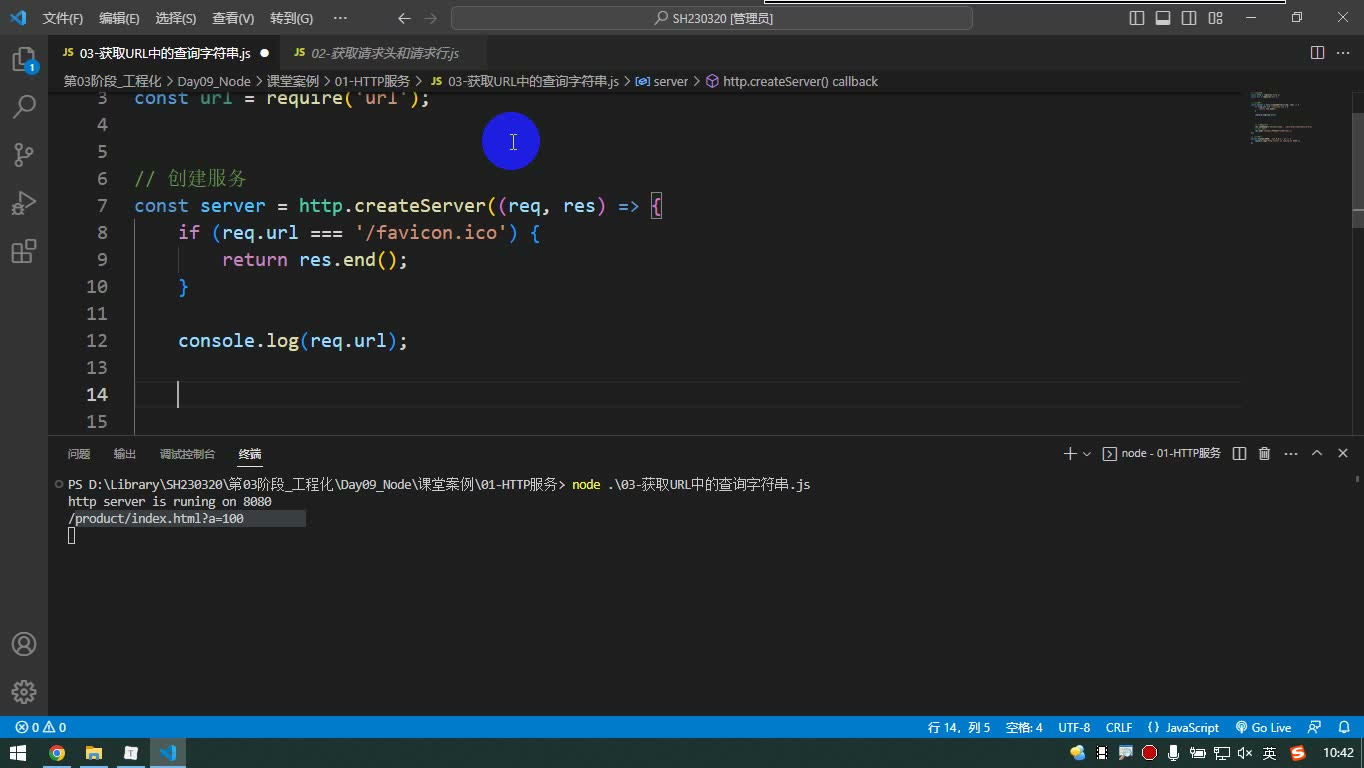The width and height of the screenshot is (1364, 768).
Task: Toggle the primary side bar layout
Action: pyautogui.click(x=1137, y=18)
